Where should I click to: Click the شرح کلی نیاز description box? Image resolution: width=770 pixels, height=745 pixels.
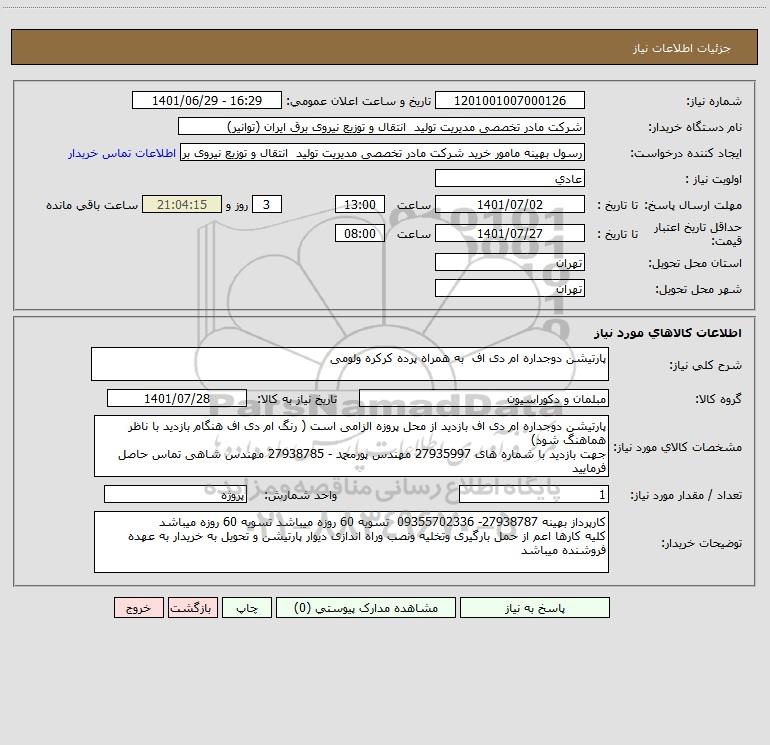point(350,364)
